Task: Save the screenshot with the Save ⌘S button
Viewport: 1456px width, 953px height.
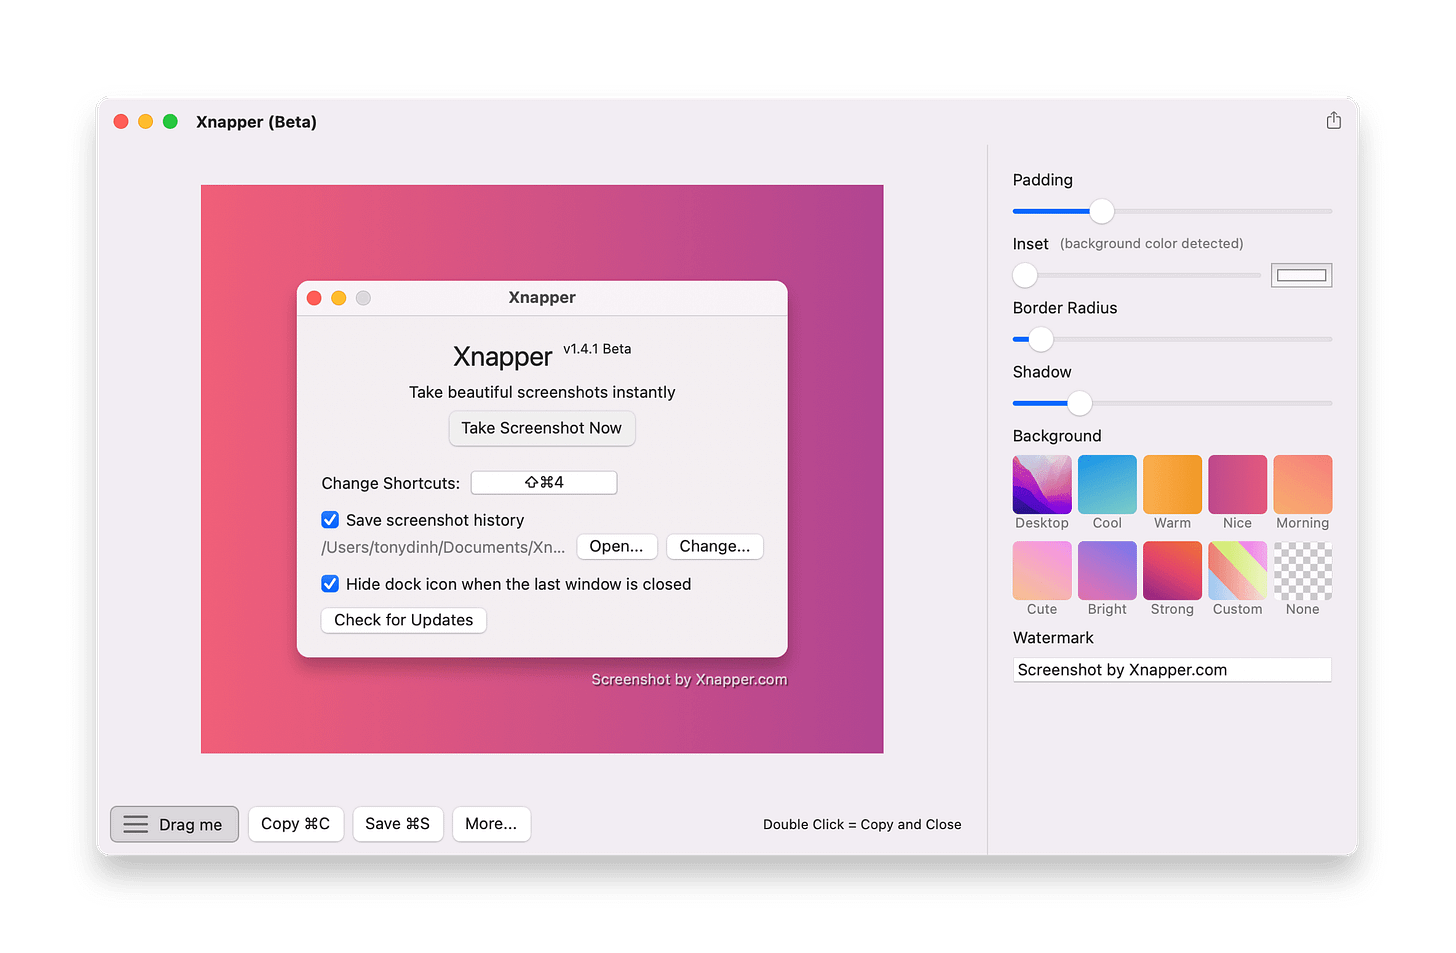Action: click(397, 824)
